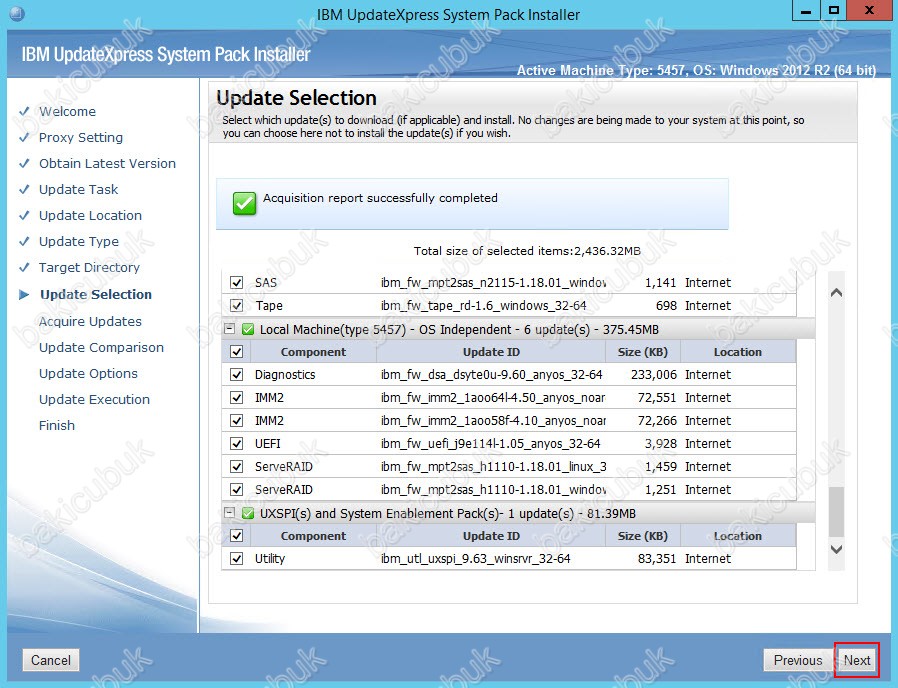Go to the Update Comparison step
This screenshot has height=688, width=898.
tap(101, 348)
